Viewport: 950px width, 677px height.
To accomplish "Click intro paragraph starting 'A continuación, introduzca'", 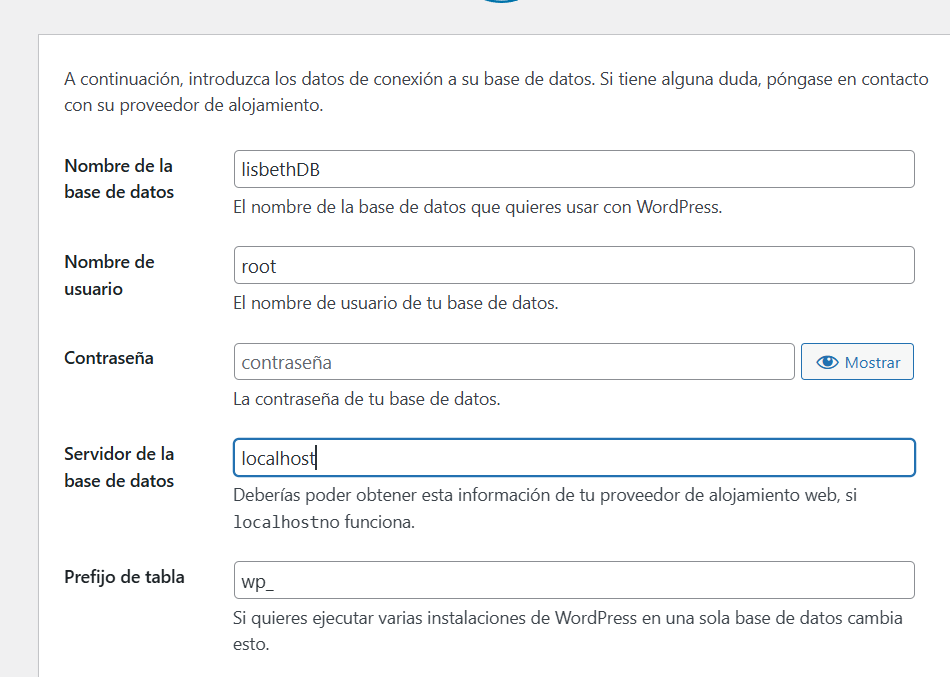I will pos(496,92).
